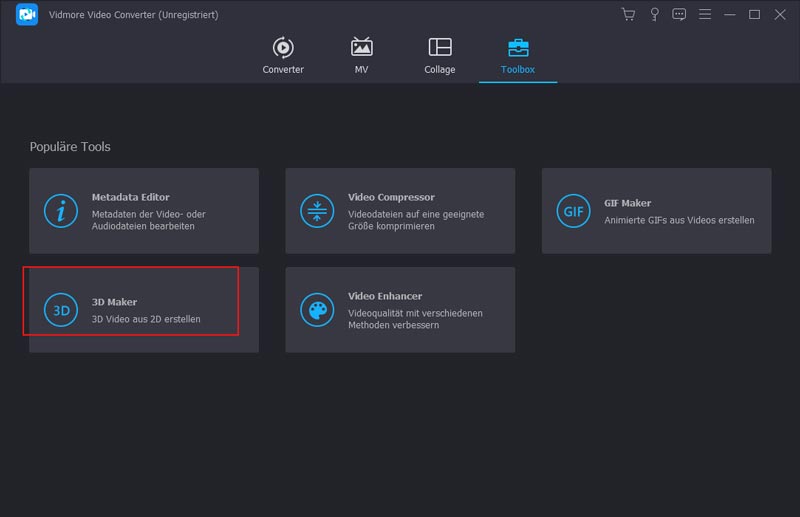800x517 pixels.
Task: Click the Metadata Editor info icon
Action: [61, 211]
